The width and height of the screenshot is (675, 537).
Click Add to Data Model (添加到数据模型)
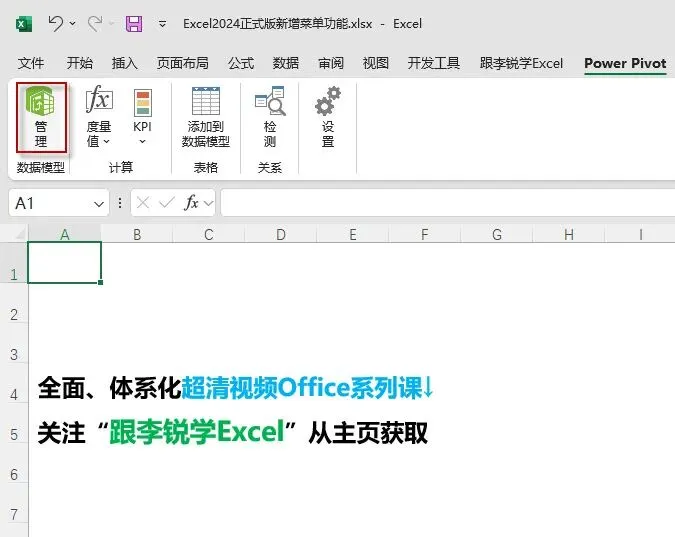pos(205,117)
